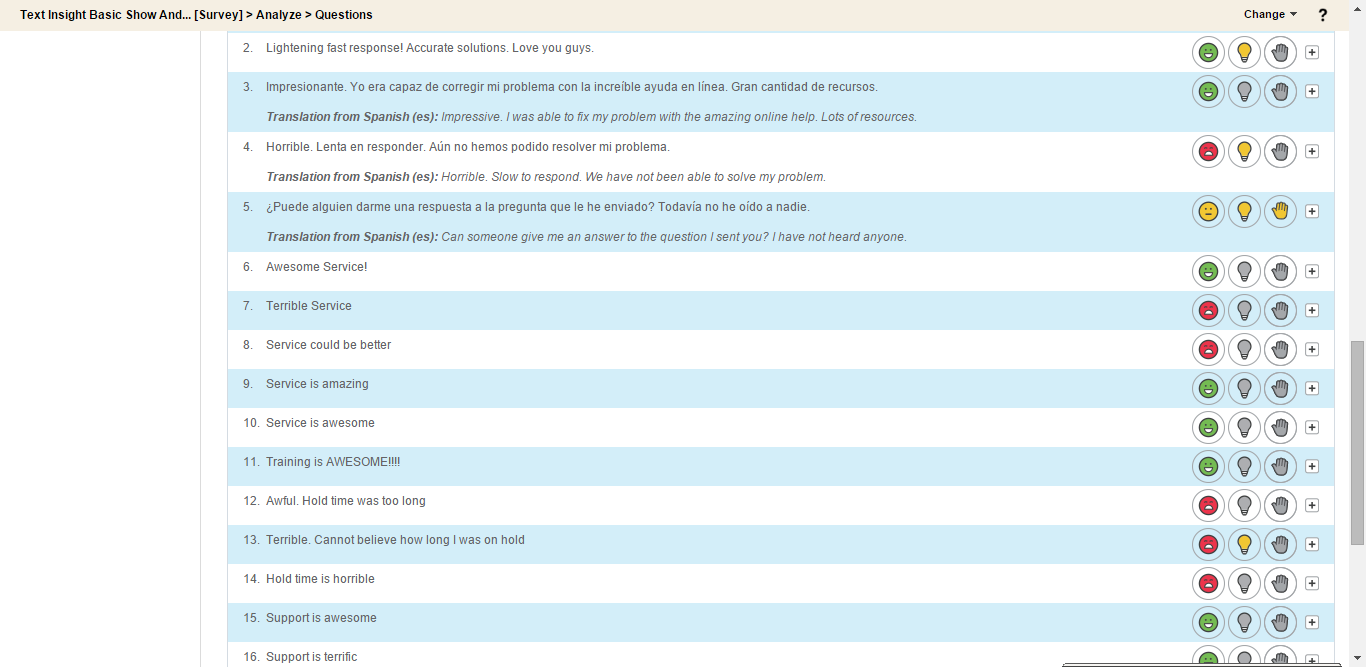Click the 'Terrible Service' response text
1366x667 pixels.
308,306
